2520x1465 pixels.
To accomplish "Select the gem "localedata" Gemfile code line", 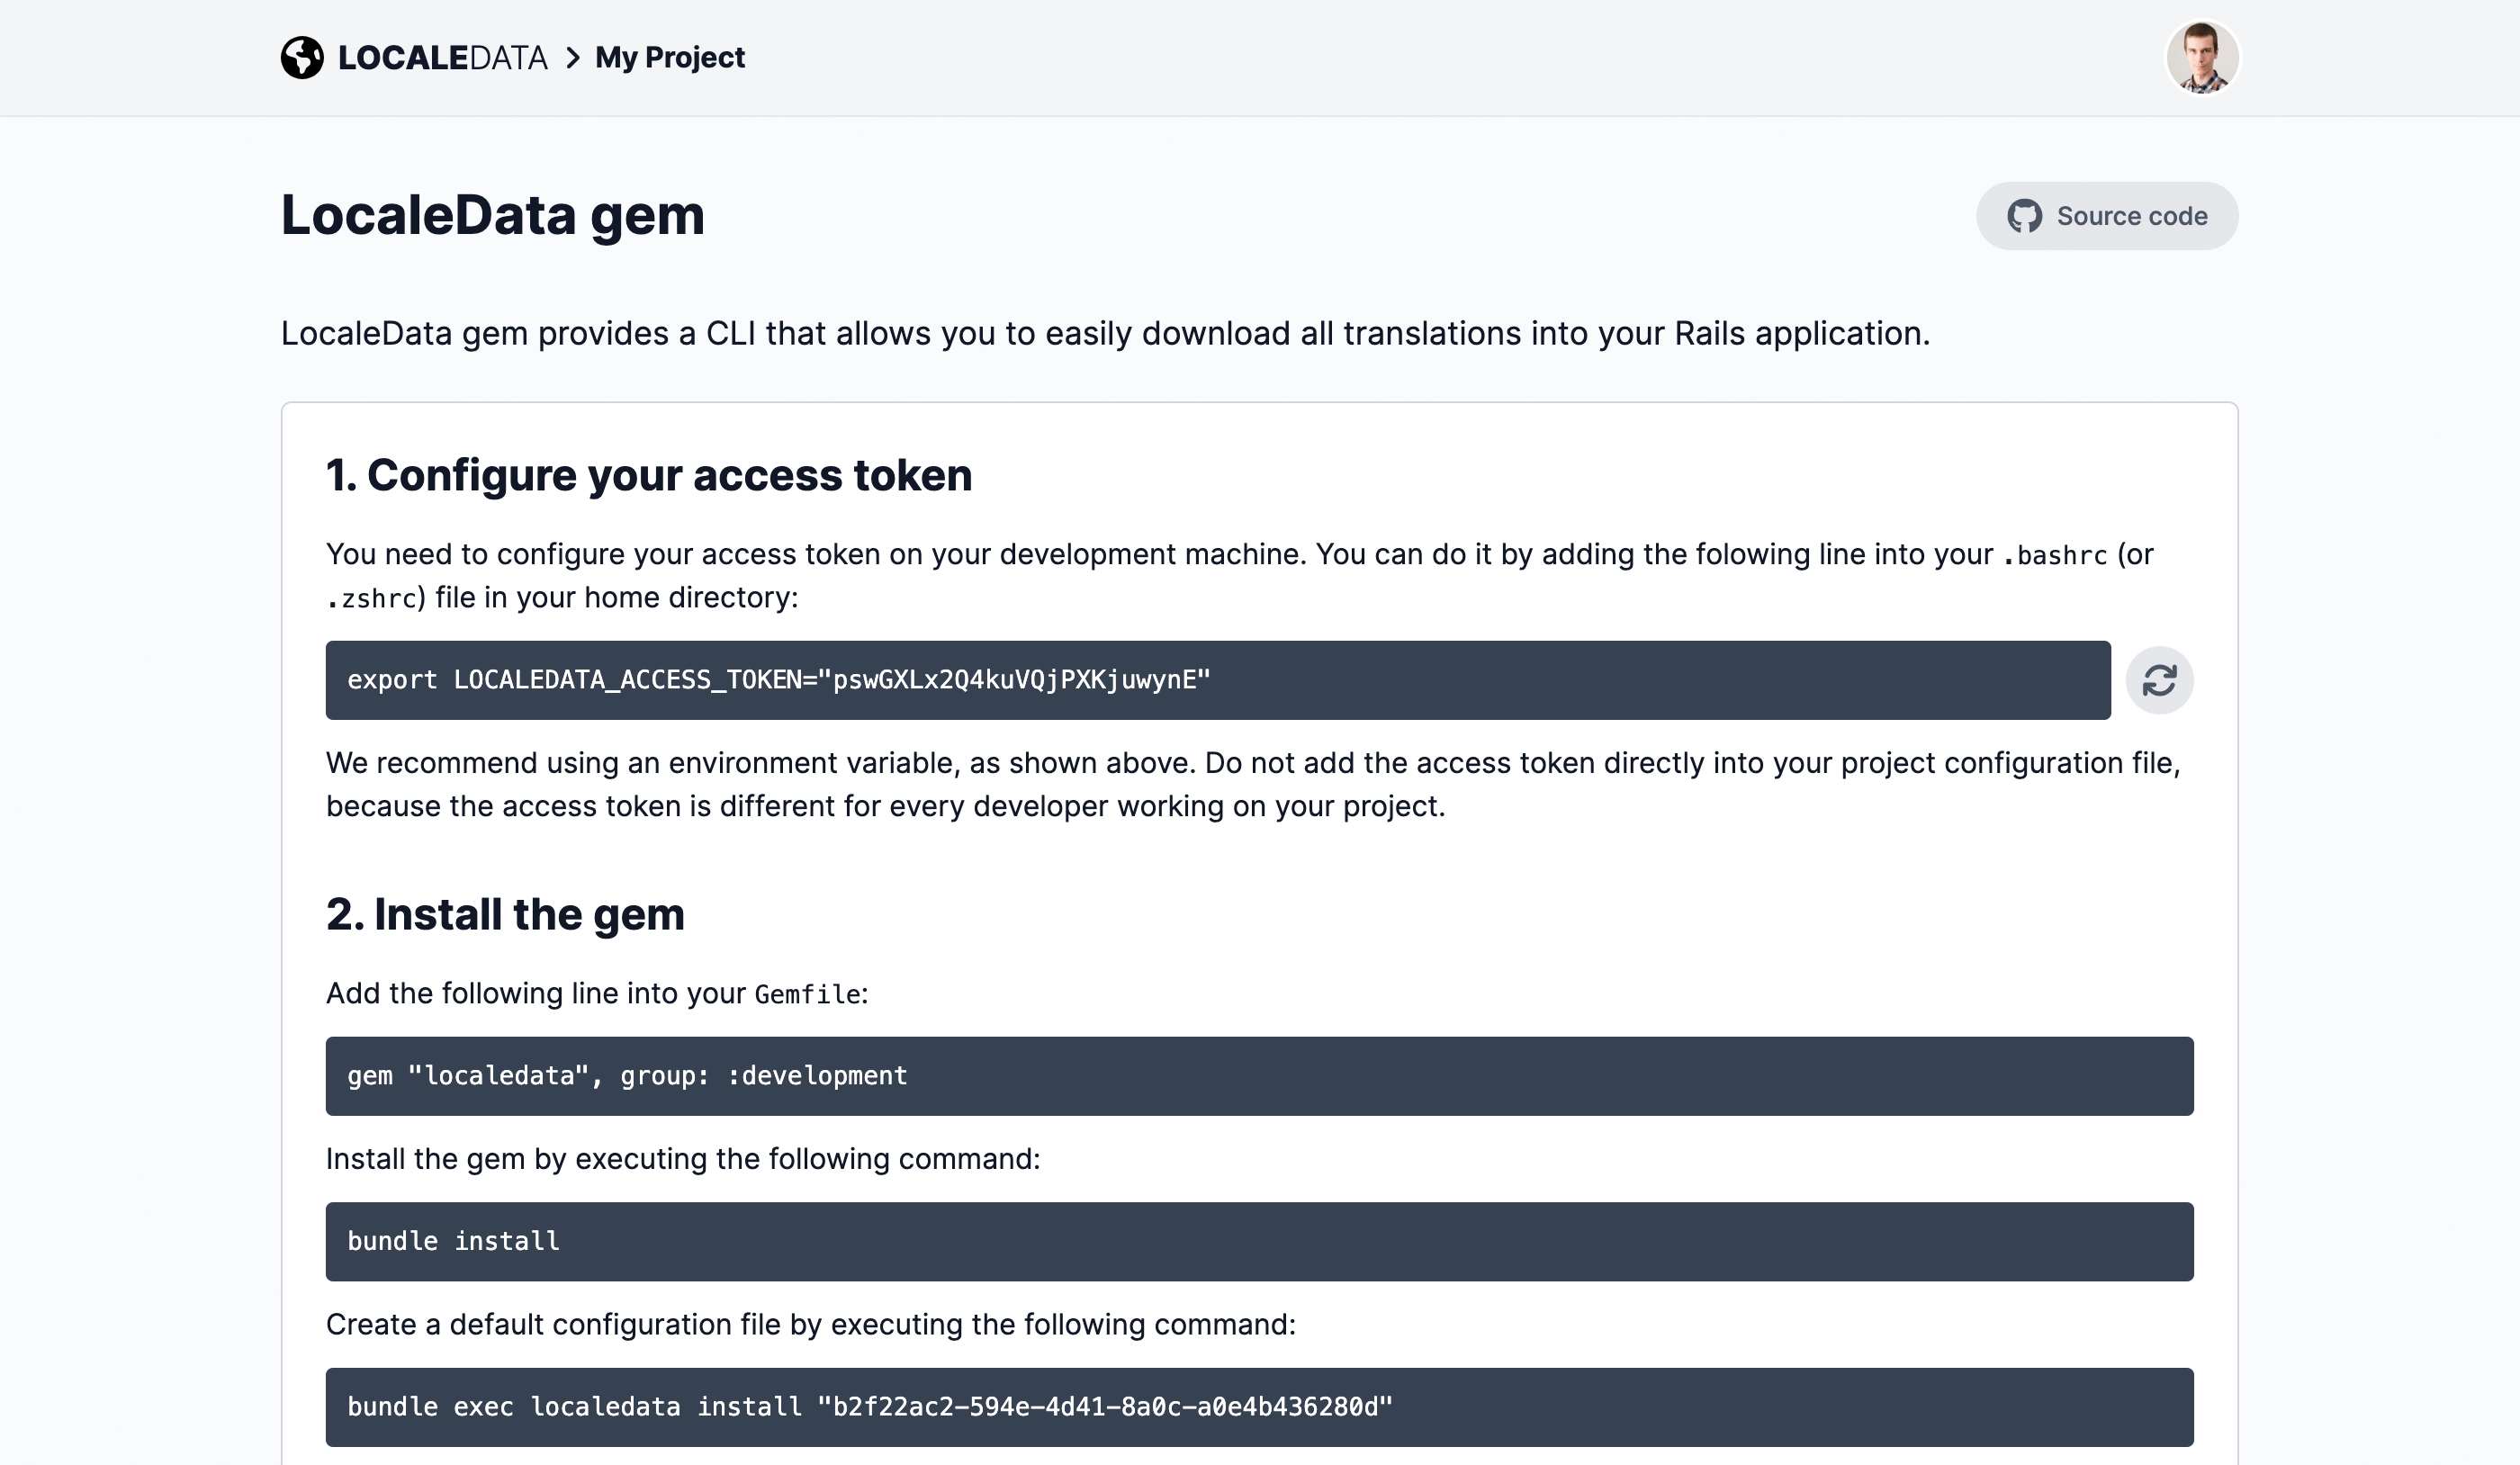I will (1260, 1076).
